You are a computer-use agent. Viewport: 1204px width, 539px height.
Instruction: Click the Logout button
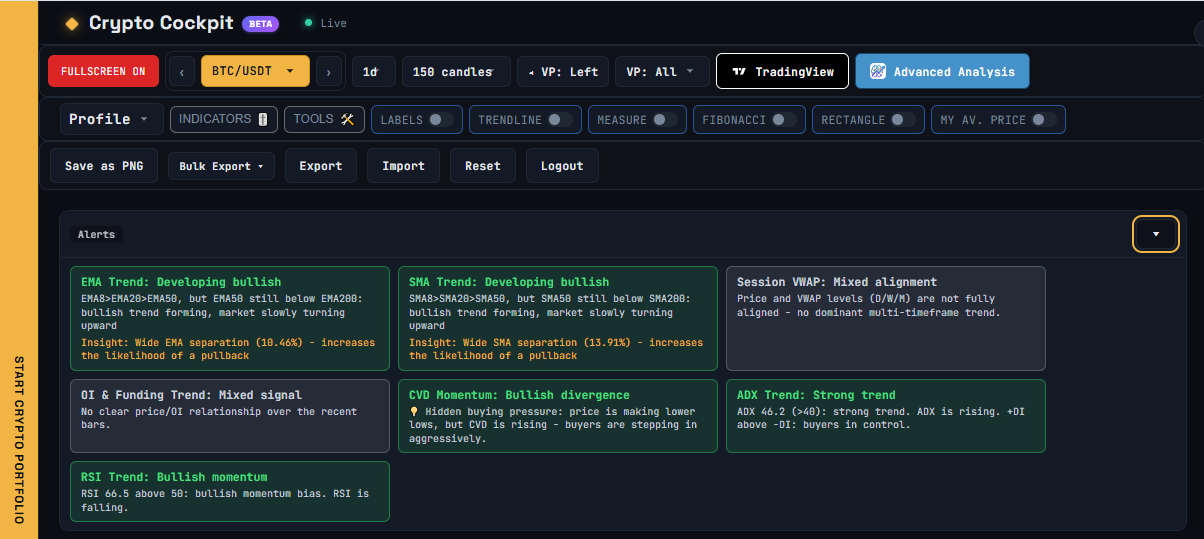[x=562, y=166]
